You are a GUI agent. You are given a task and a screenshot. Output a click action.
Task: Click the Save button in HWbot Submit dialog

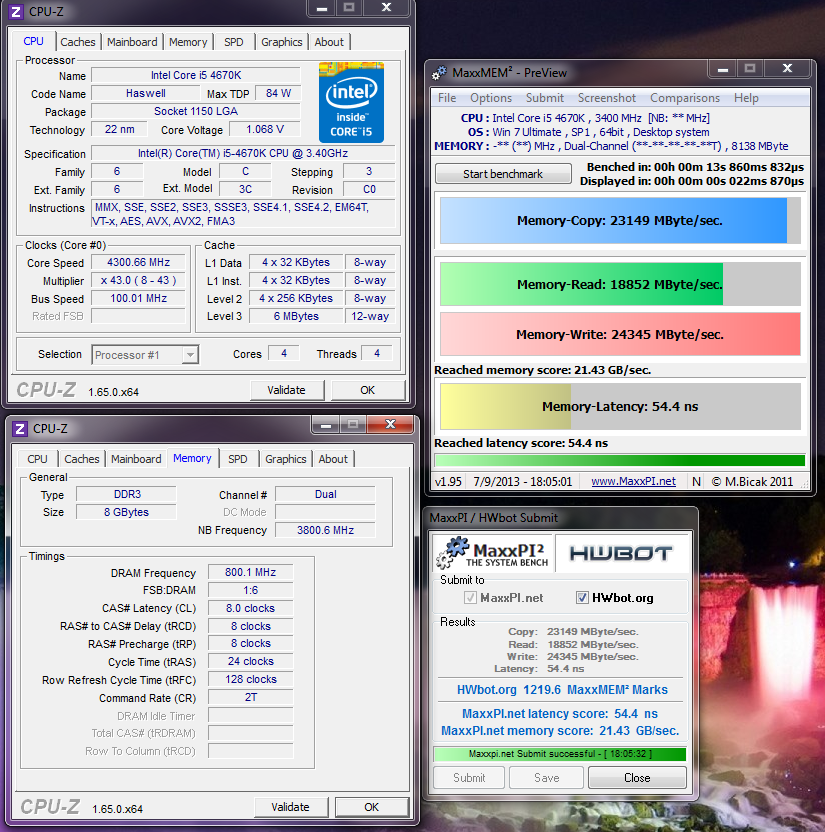(x=546, y=778)
